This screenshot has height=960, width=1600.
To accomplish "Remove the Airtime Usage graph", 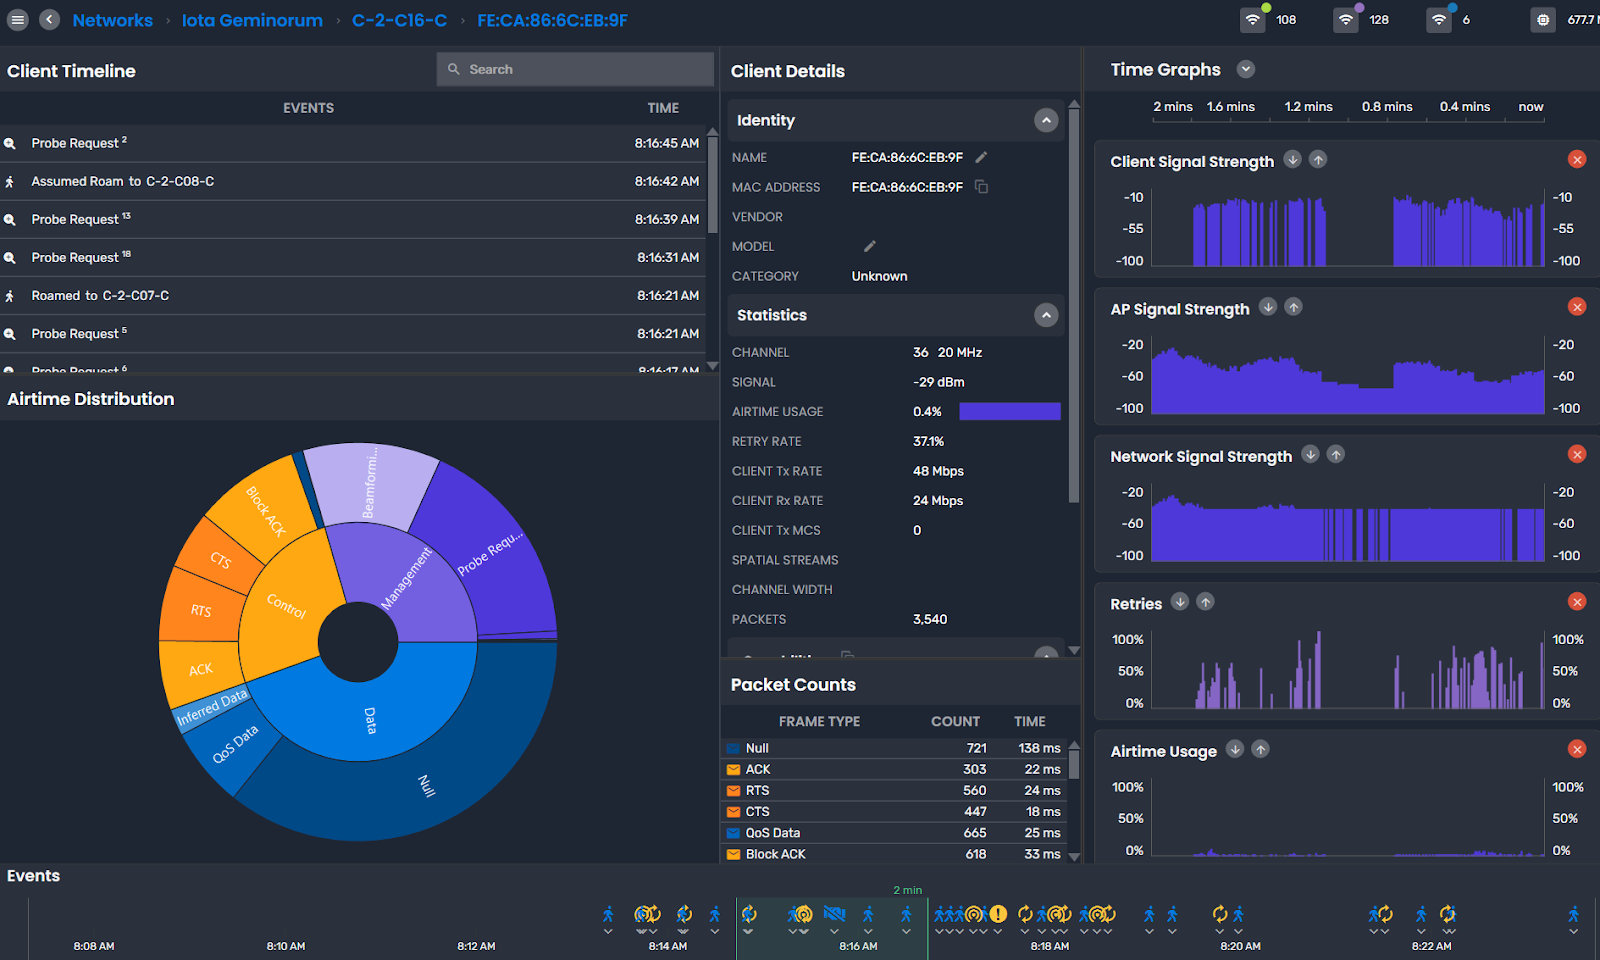I will click(1577, 749).
